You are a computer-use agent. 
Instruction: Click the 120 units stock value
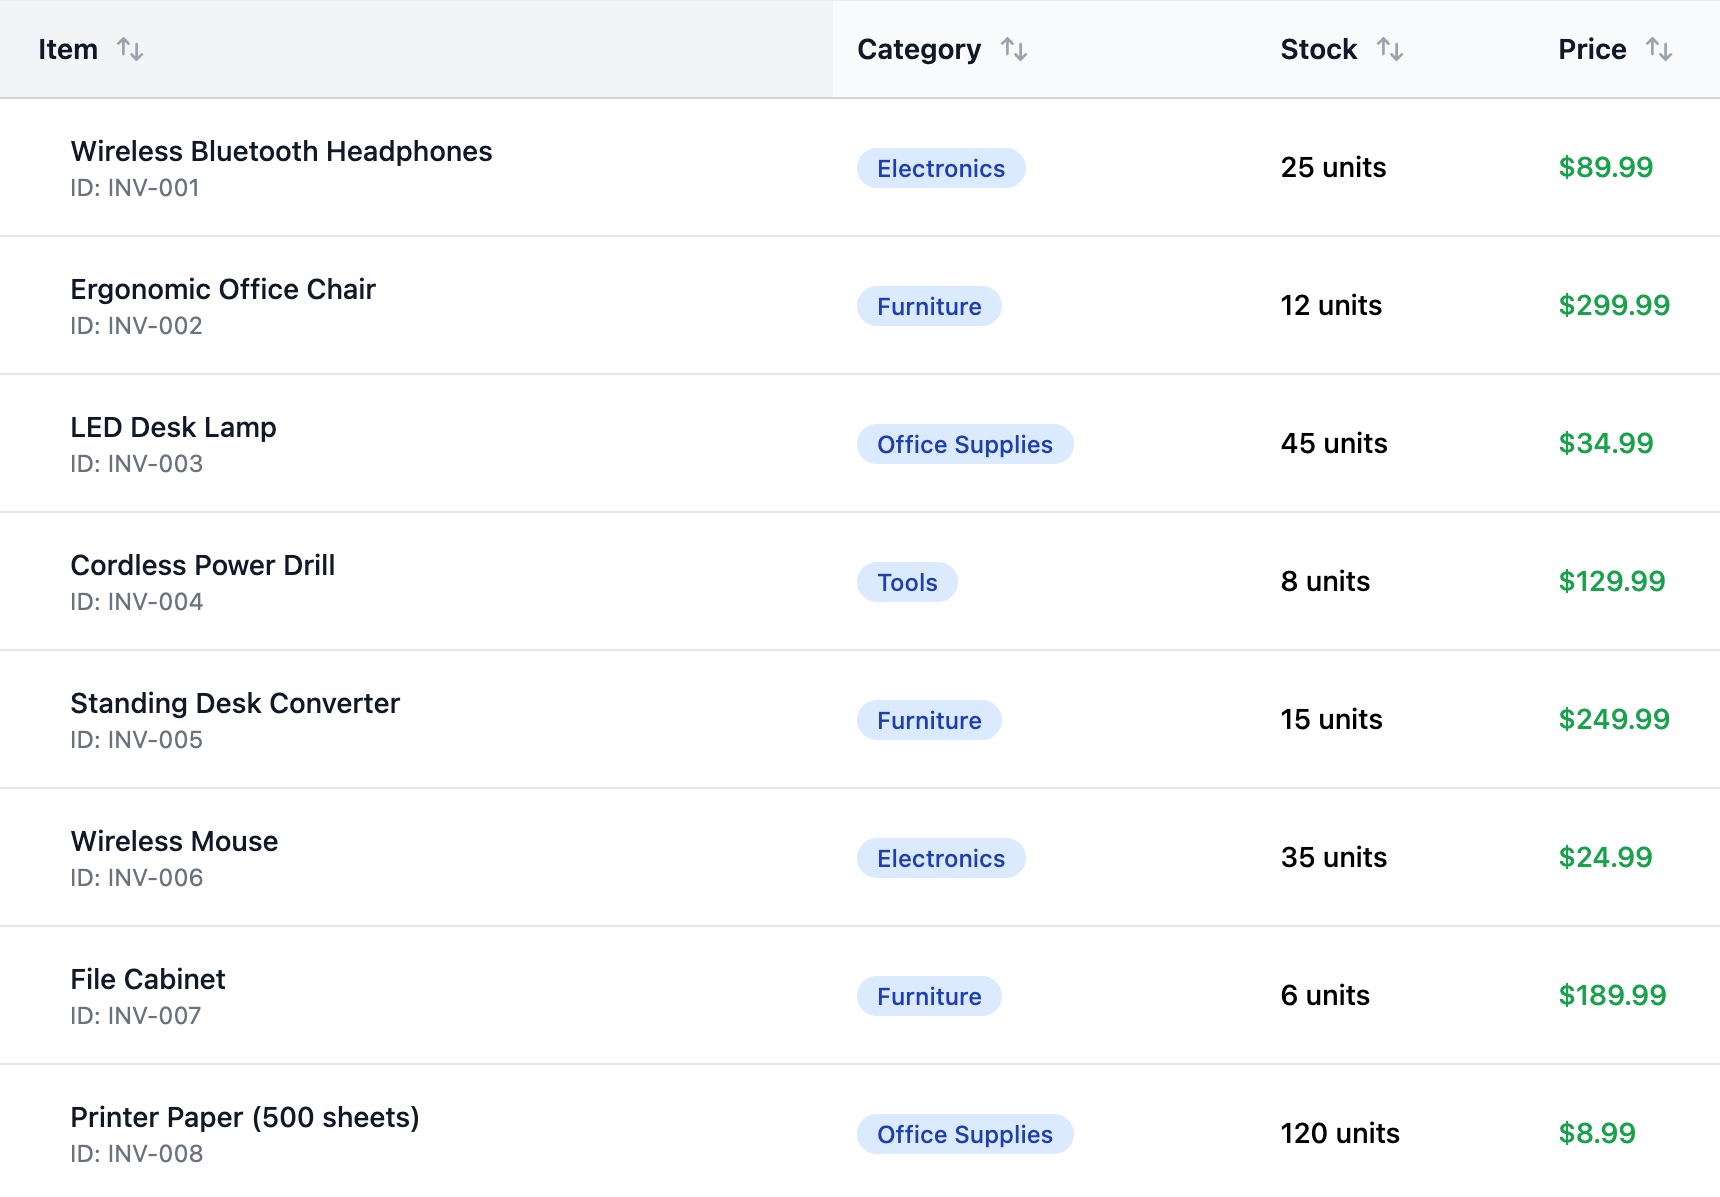coord(1339,1133)
